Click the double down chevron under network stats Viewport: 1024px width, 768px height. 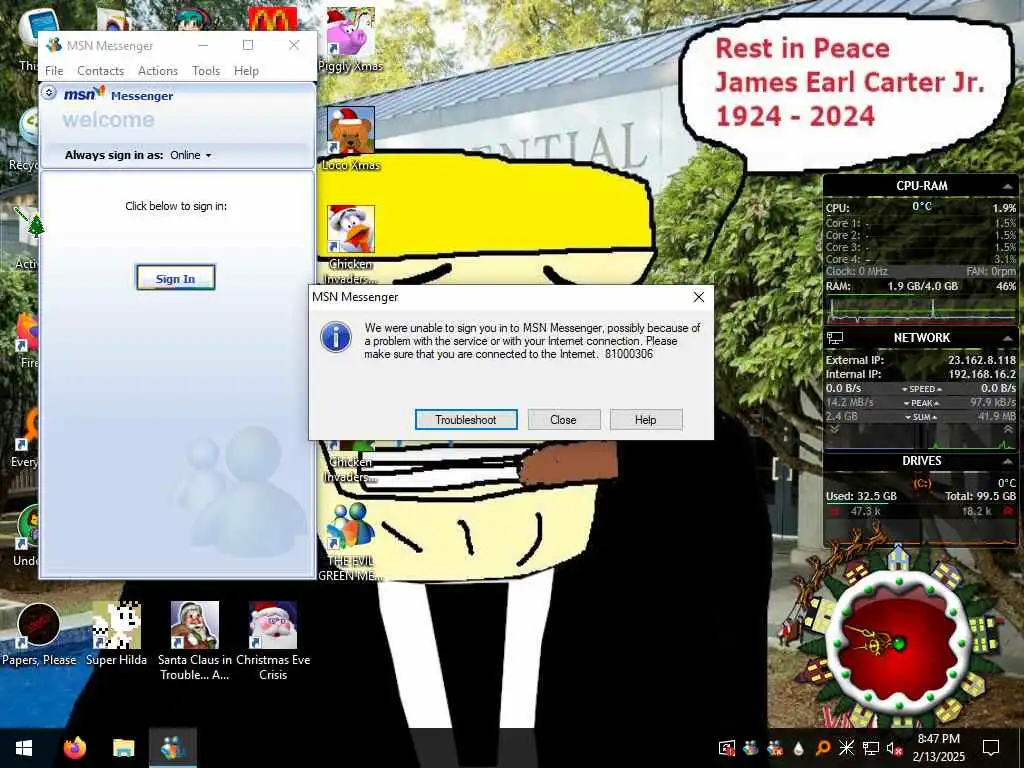point(834,430)
